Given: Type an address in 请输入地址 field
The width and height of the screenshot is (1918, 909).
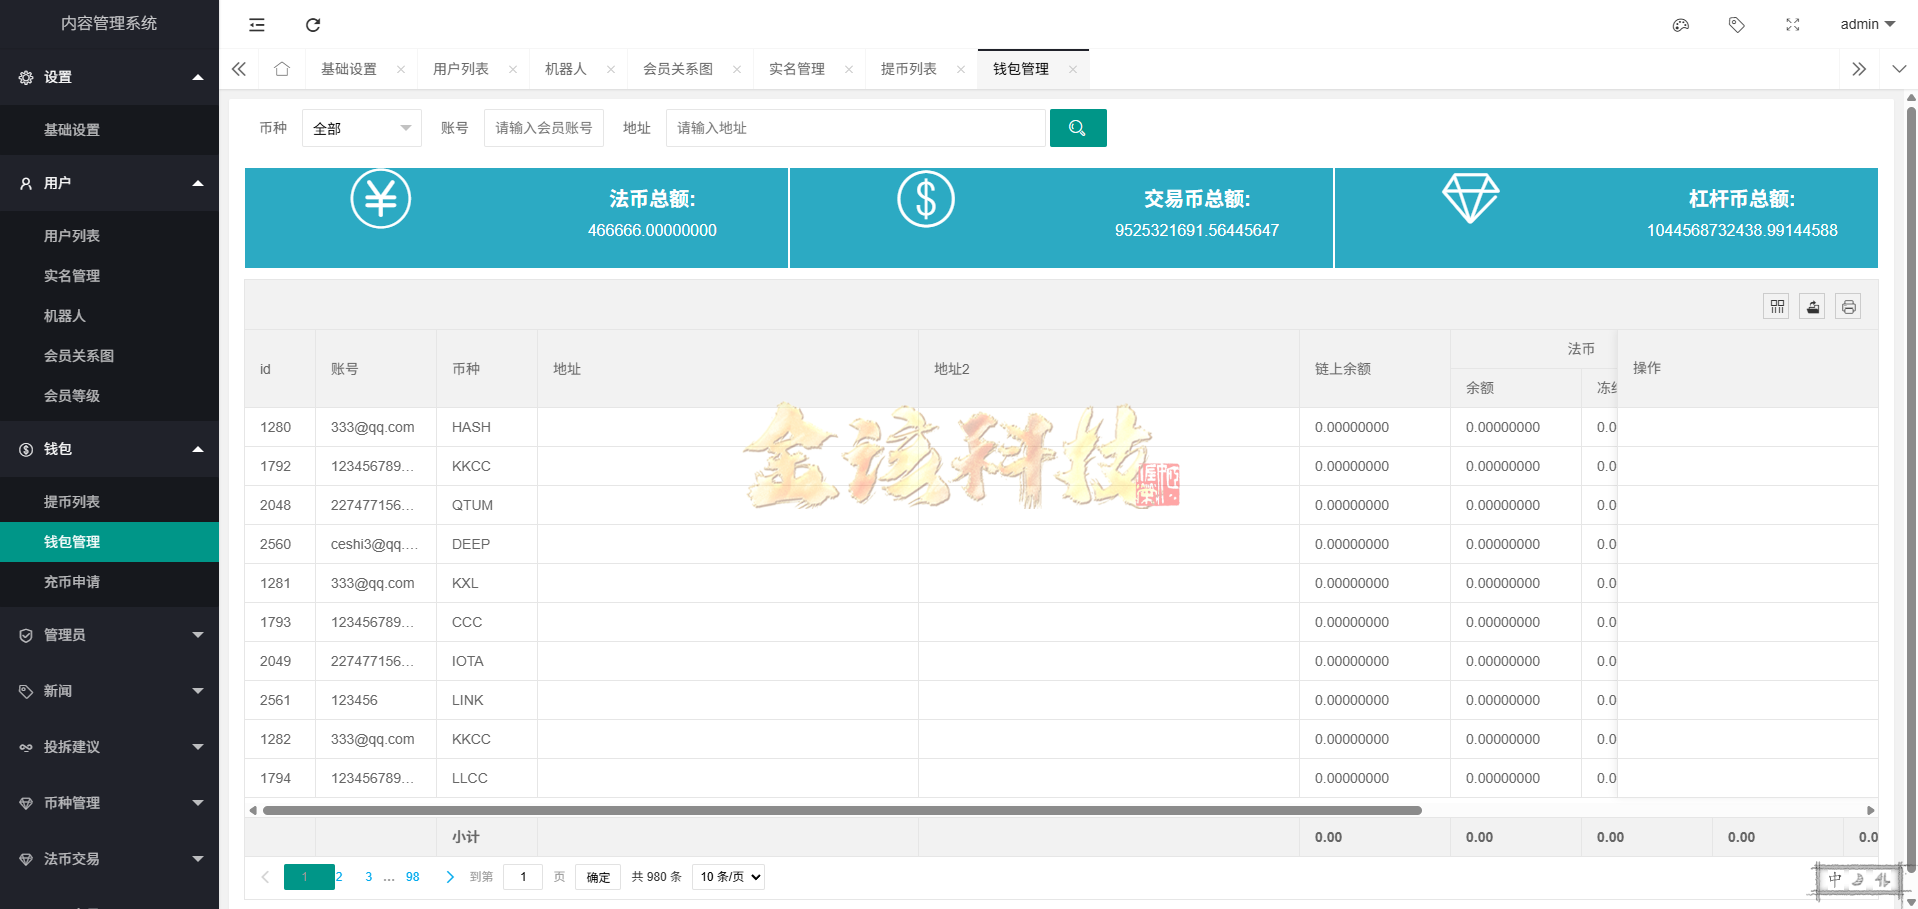Looking at the screenshot, I should [x=855, y=128].
